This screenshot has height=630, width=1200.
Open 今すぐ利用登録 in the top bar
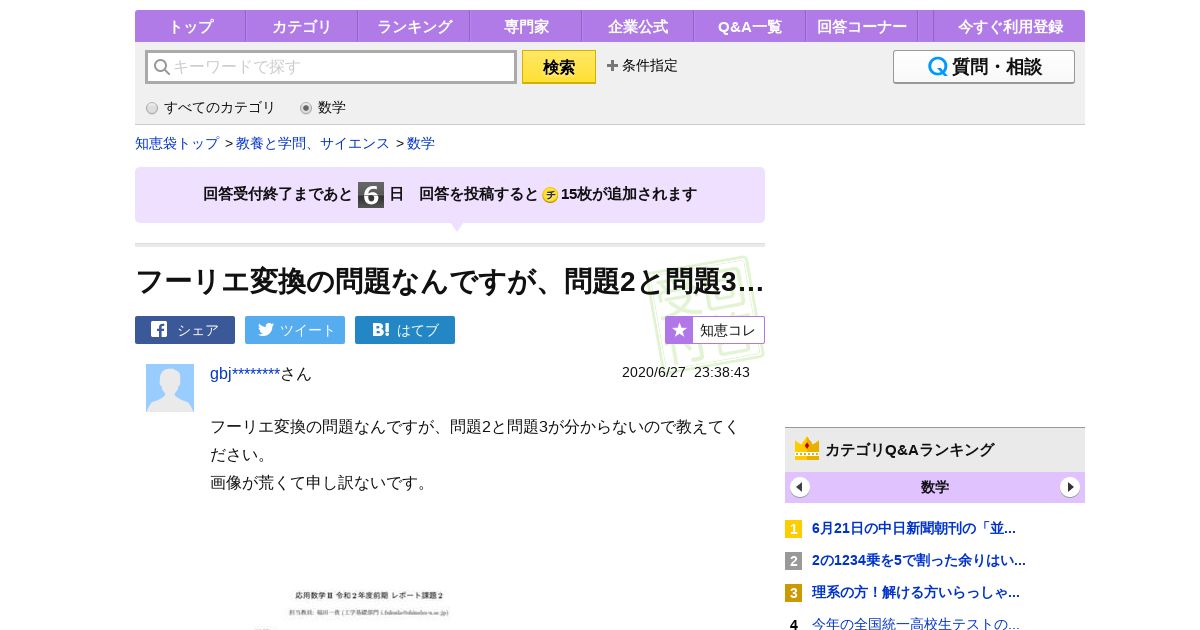[x=1008, y=26]
